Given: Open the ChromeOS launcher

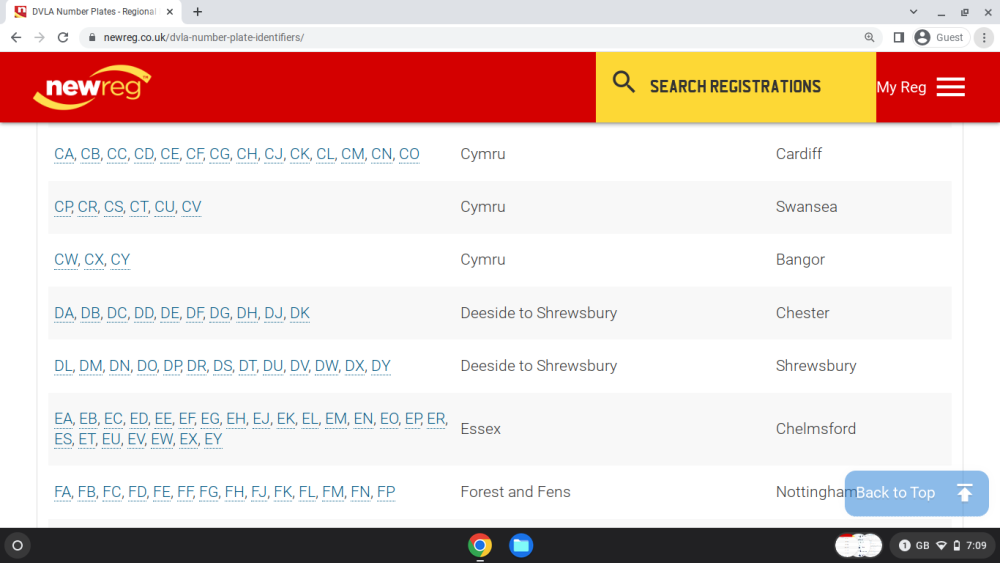Looking at the screenshot, I should [x=17, y=546].
